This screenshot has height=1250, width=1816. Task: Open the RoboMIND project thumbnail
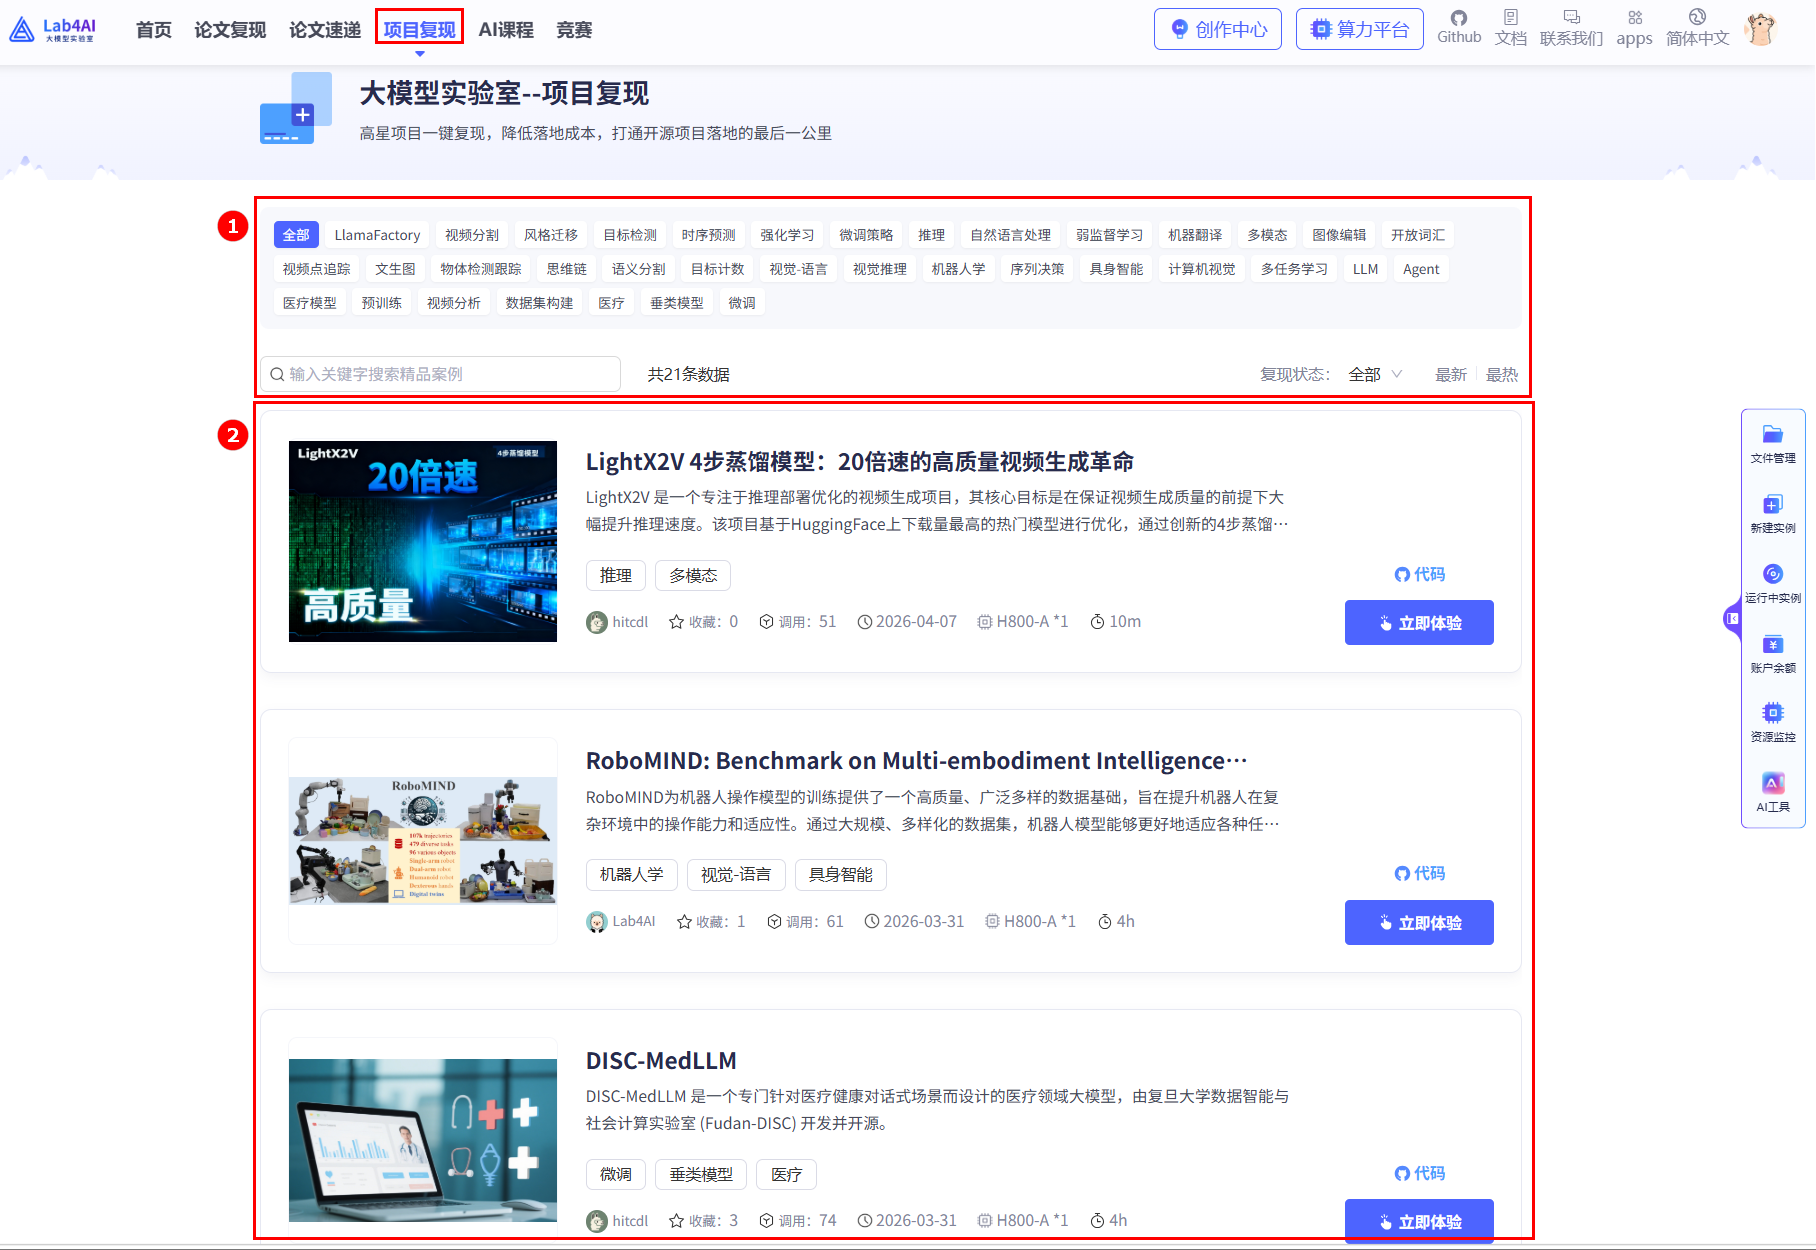423,841
